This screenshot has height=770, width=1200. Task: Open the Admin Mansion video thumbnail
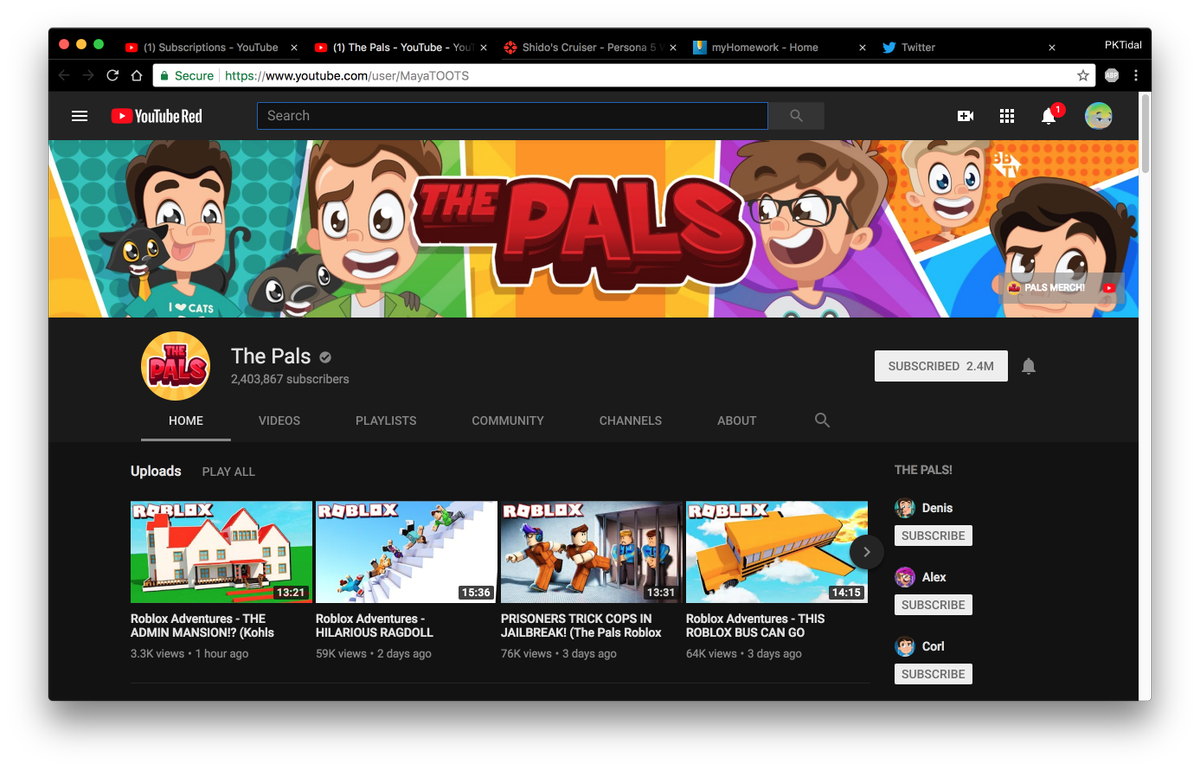pos(221,552)
